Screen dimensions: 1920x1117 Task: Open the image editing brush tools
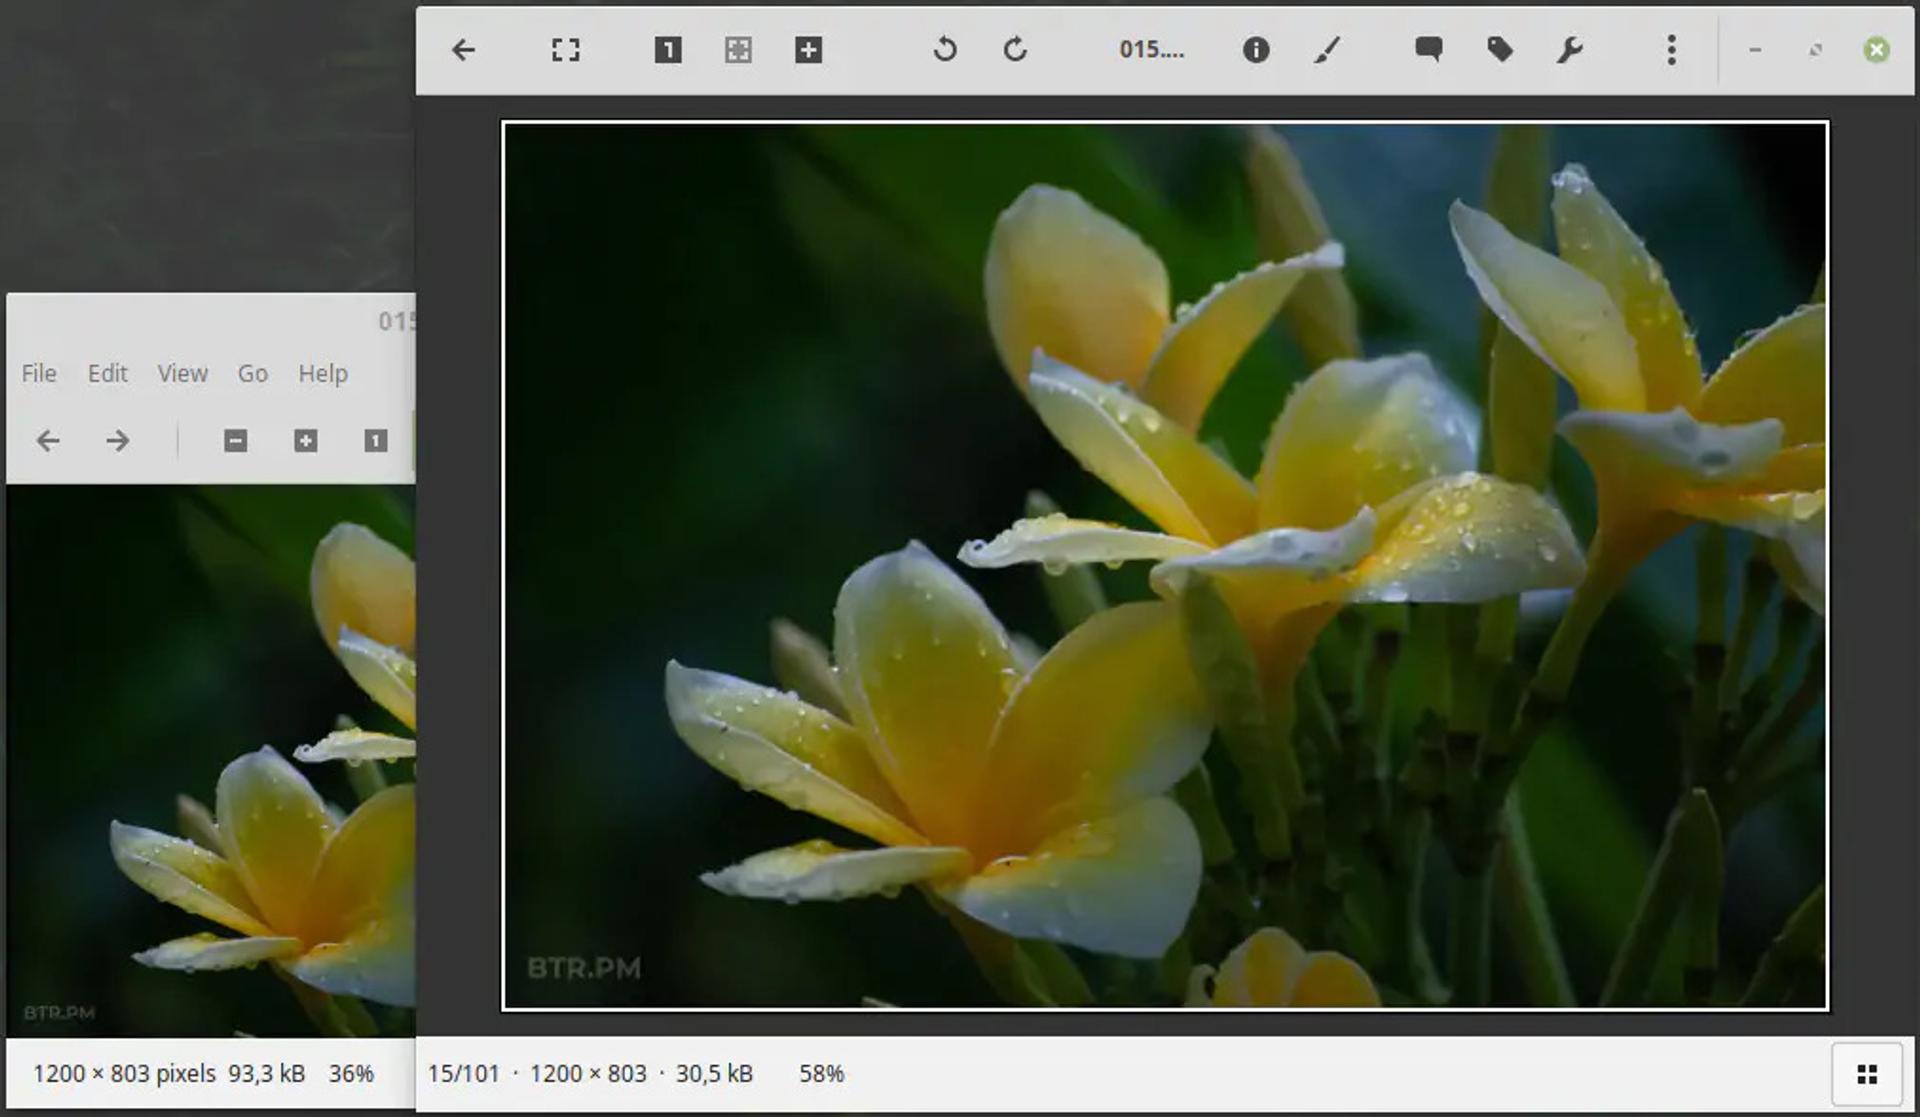pyautogui.click(x=1327, y=50)
